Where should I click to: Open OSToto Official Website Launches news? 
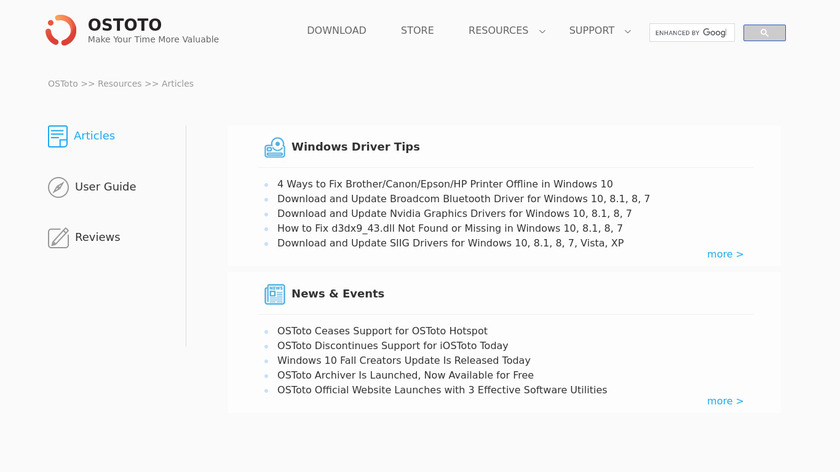pos(442,390)
